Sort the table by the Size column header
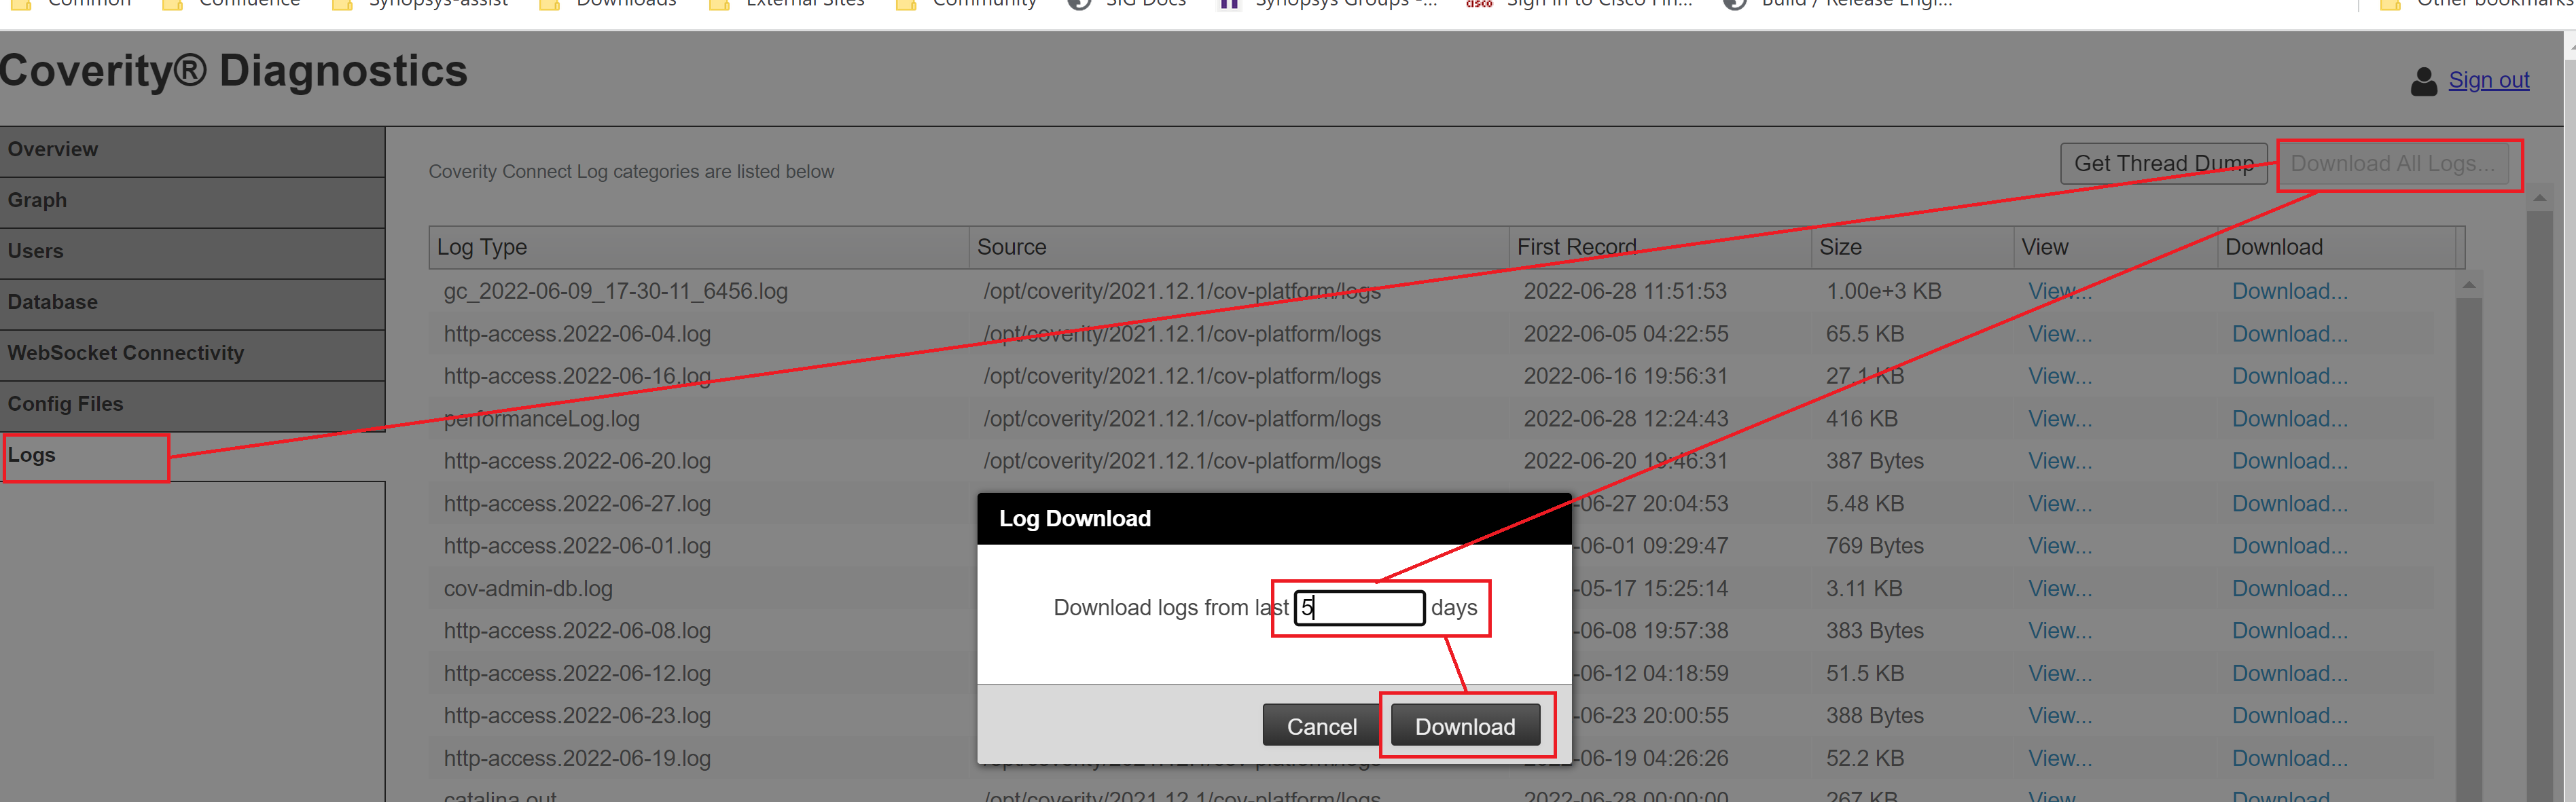The image size is (2576, 802). coord(1840,247)
